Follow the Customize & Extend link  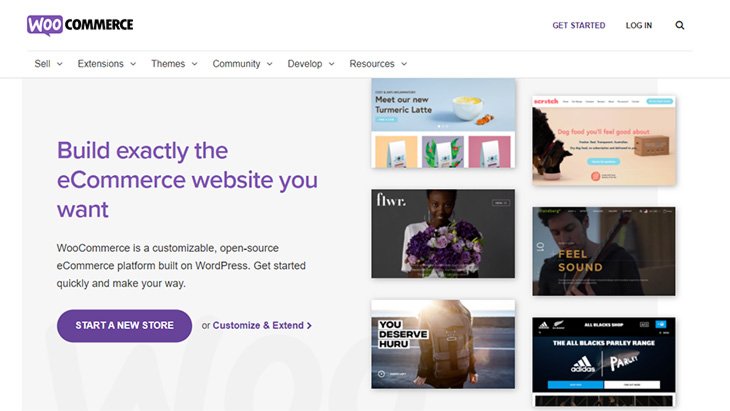[262, 325]
